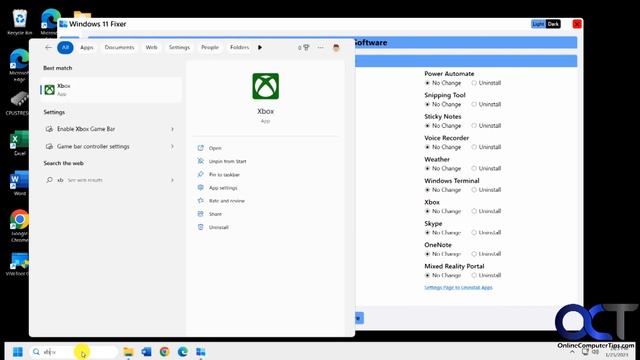Click the Recycle Bin desktop icon
This screenshot has height=360, width=640.
pos(19,22)
